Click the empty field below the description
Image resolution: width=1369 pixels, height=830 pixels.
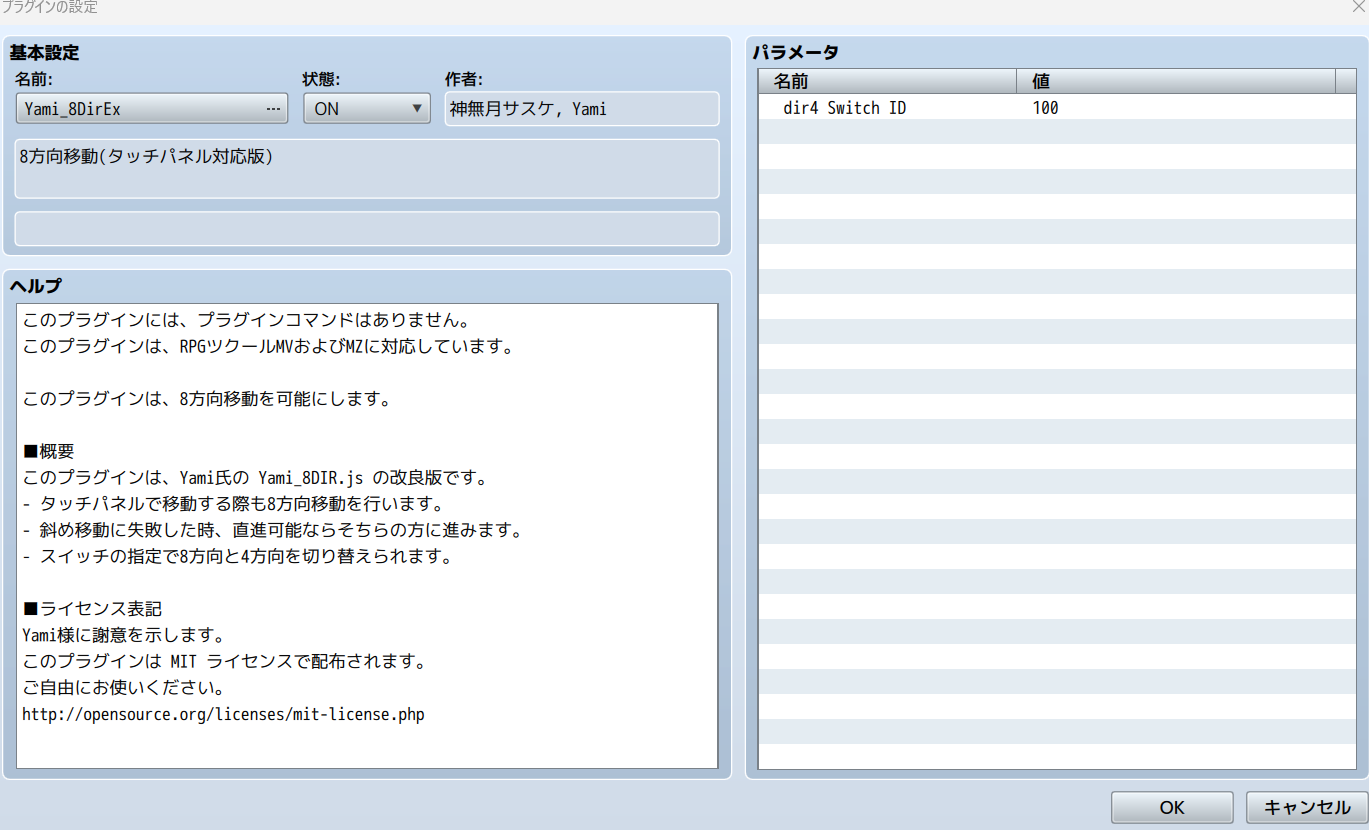point(367,228)
